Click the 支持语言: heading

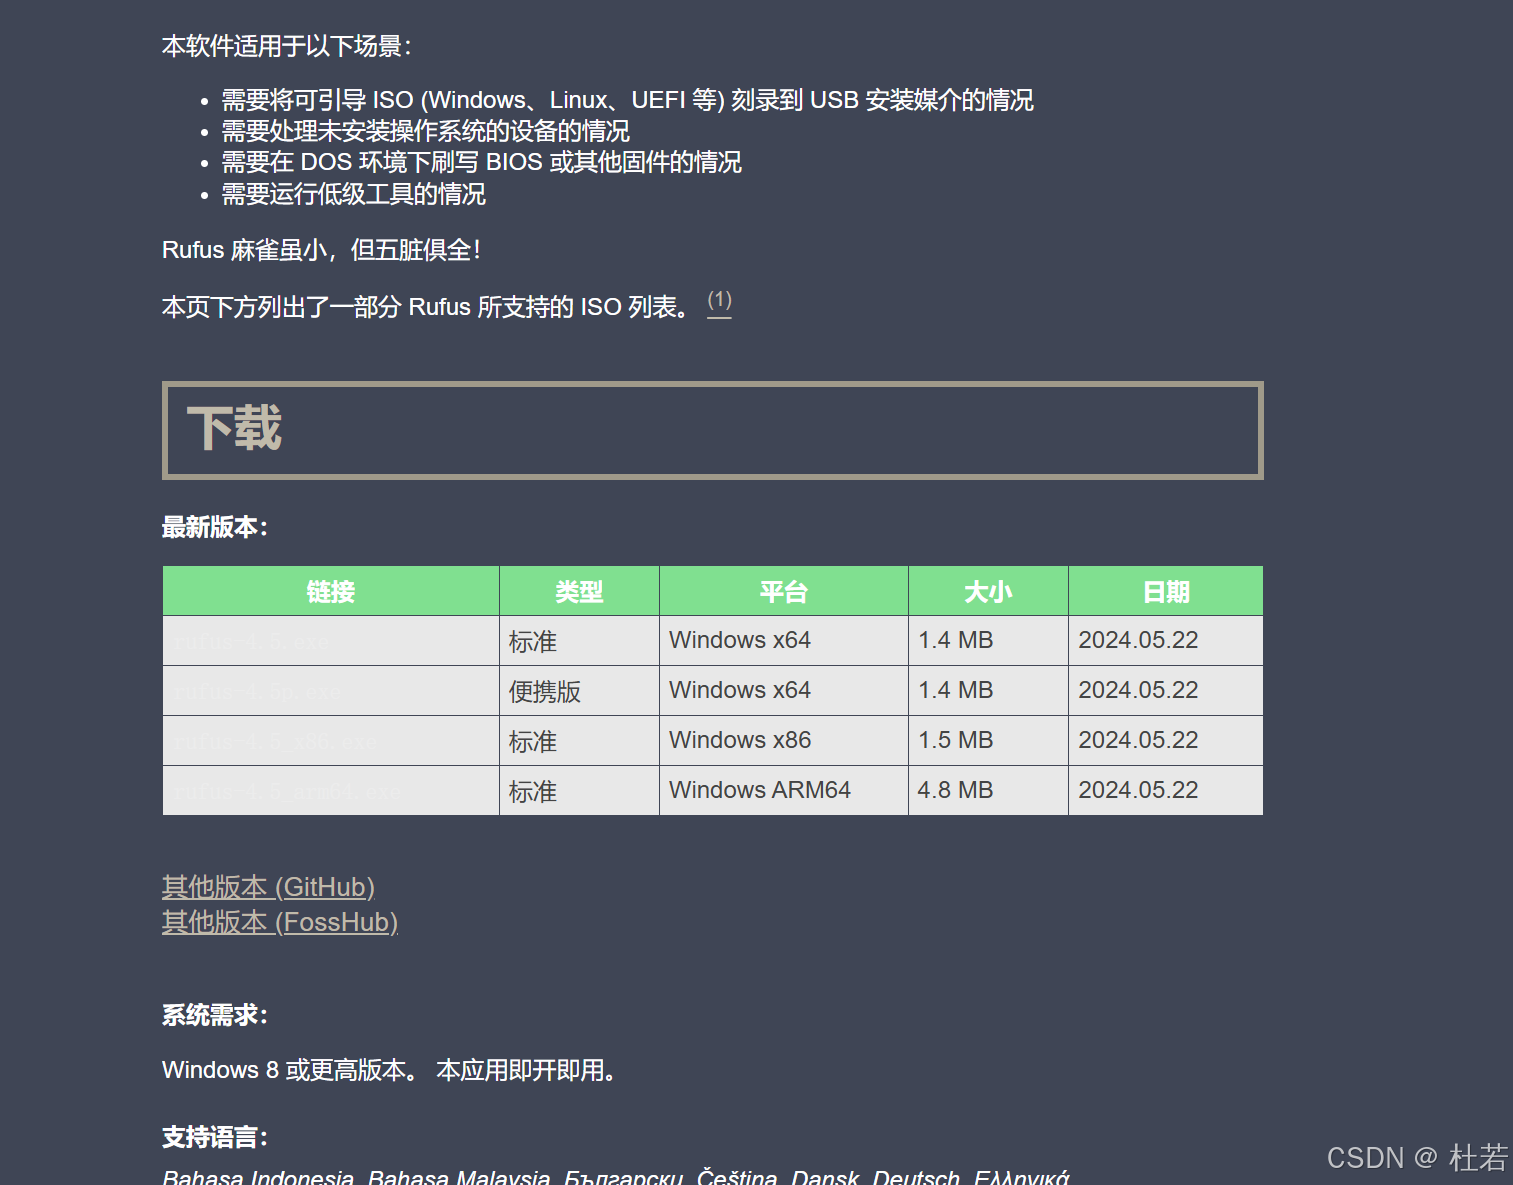[215, 1137]
